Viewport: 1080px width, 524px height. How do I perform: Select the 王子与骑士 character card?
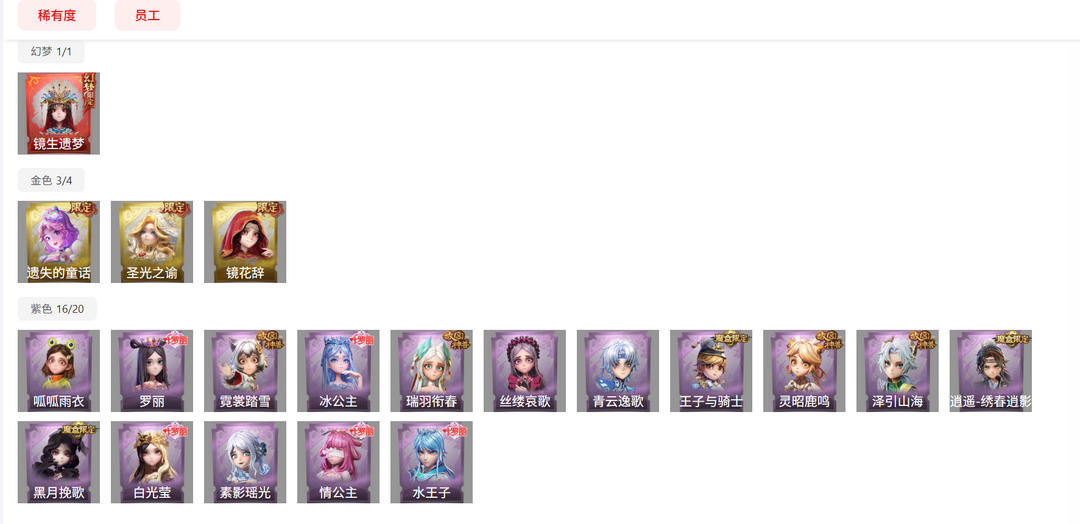(711, 370)
